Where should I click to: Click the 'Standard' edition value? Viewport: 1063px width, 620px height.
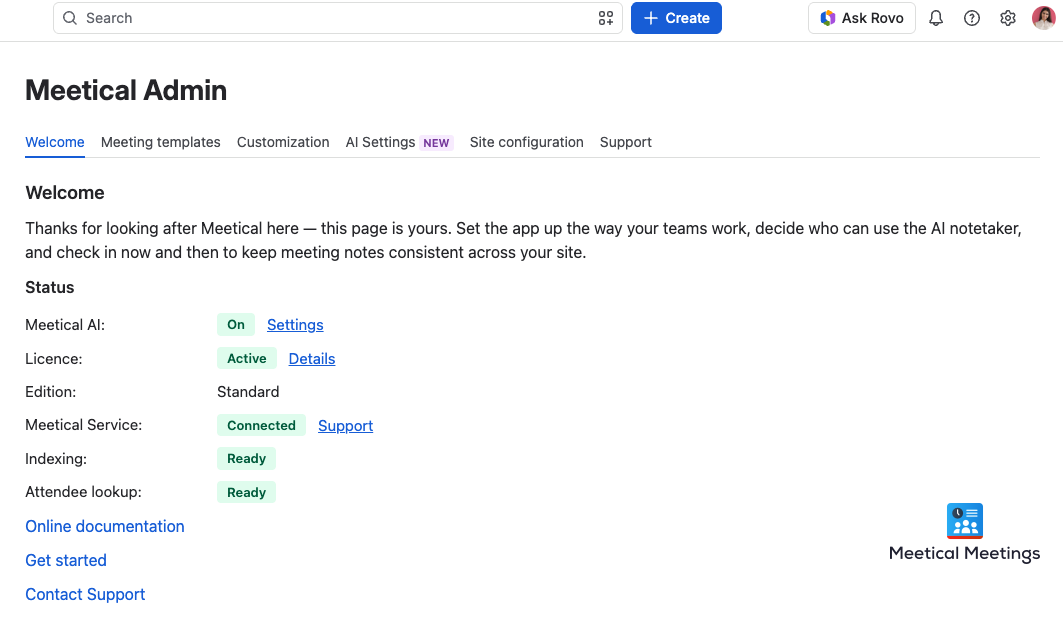pyautogui.click(x=248, y=392)
